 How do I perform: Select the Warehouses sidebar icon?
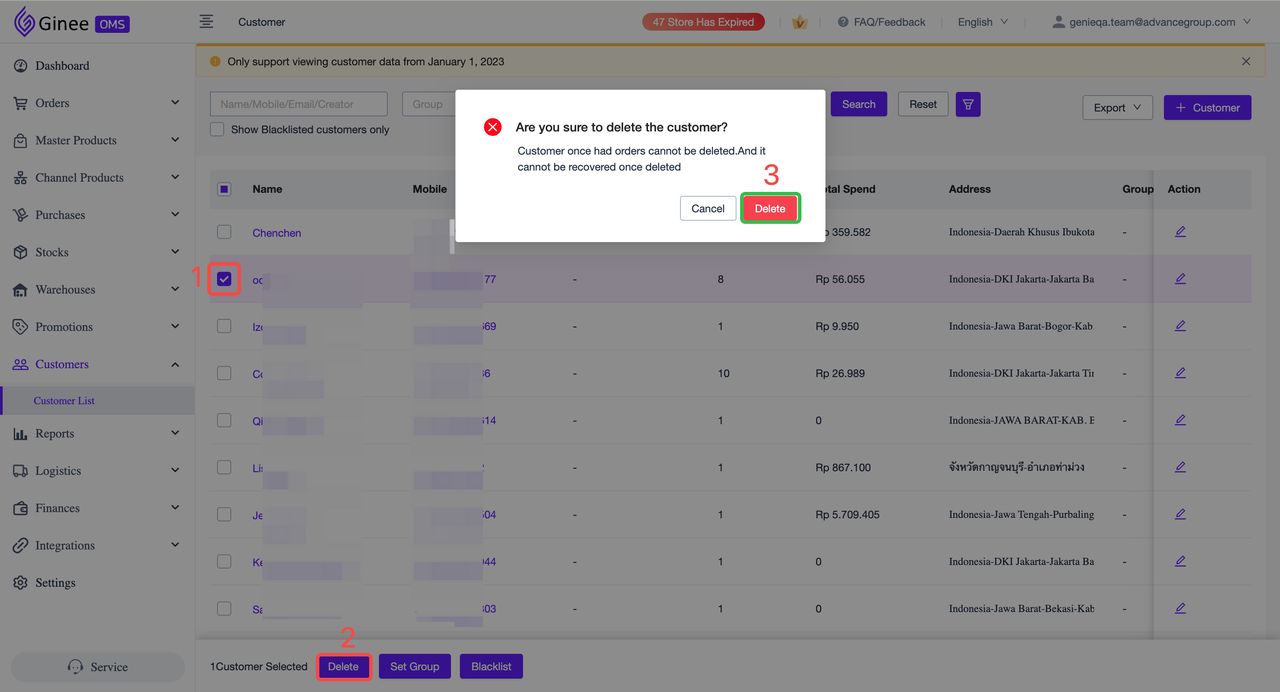[21, 289]
